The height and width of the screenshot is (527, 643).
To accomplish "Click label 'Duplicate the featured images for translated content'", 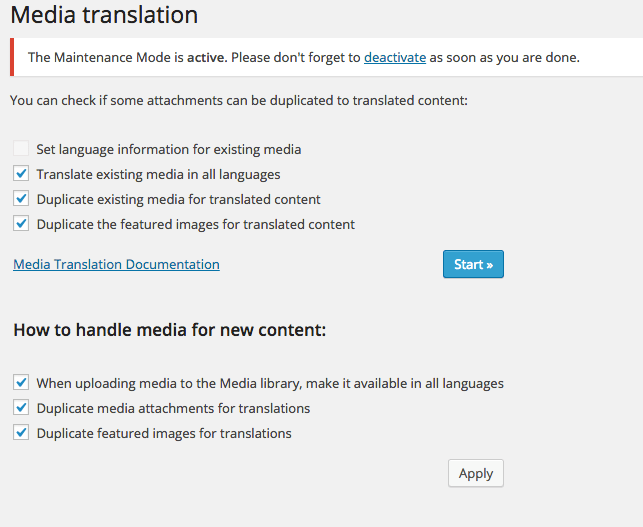I will click(x=196, y=224).
